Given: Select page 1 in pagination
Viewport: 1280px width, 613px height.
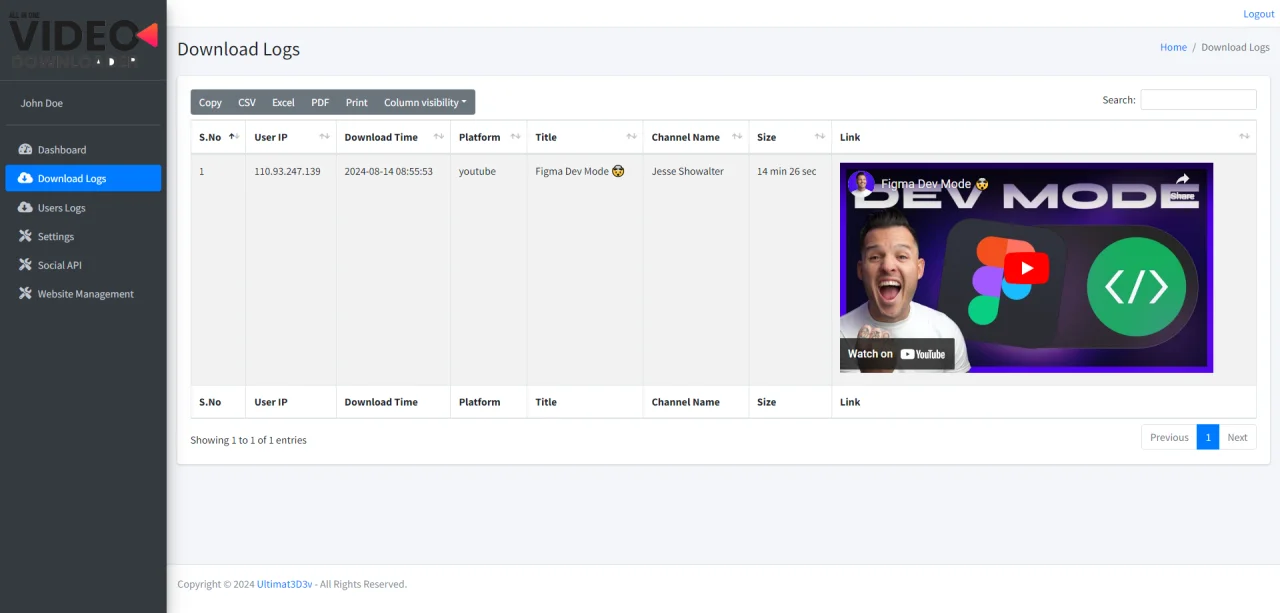Looking at the screenshot, I should coord(1208,437).
